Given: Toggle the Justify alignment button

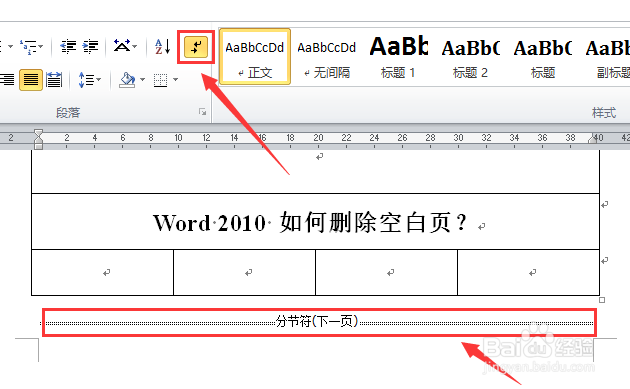Looking at the screenshot, I should 31,80.
